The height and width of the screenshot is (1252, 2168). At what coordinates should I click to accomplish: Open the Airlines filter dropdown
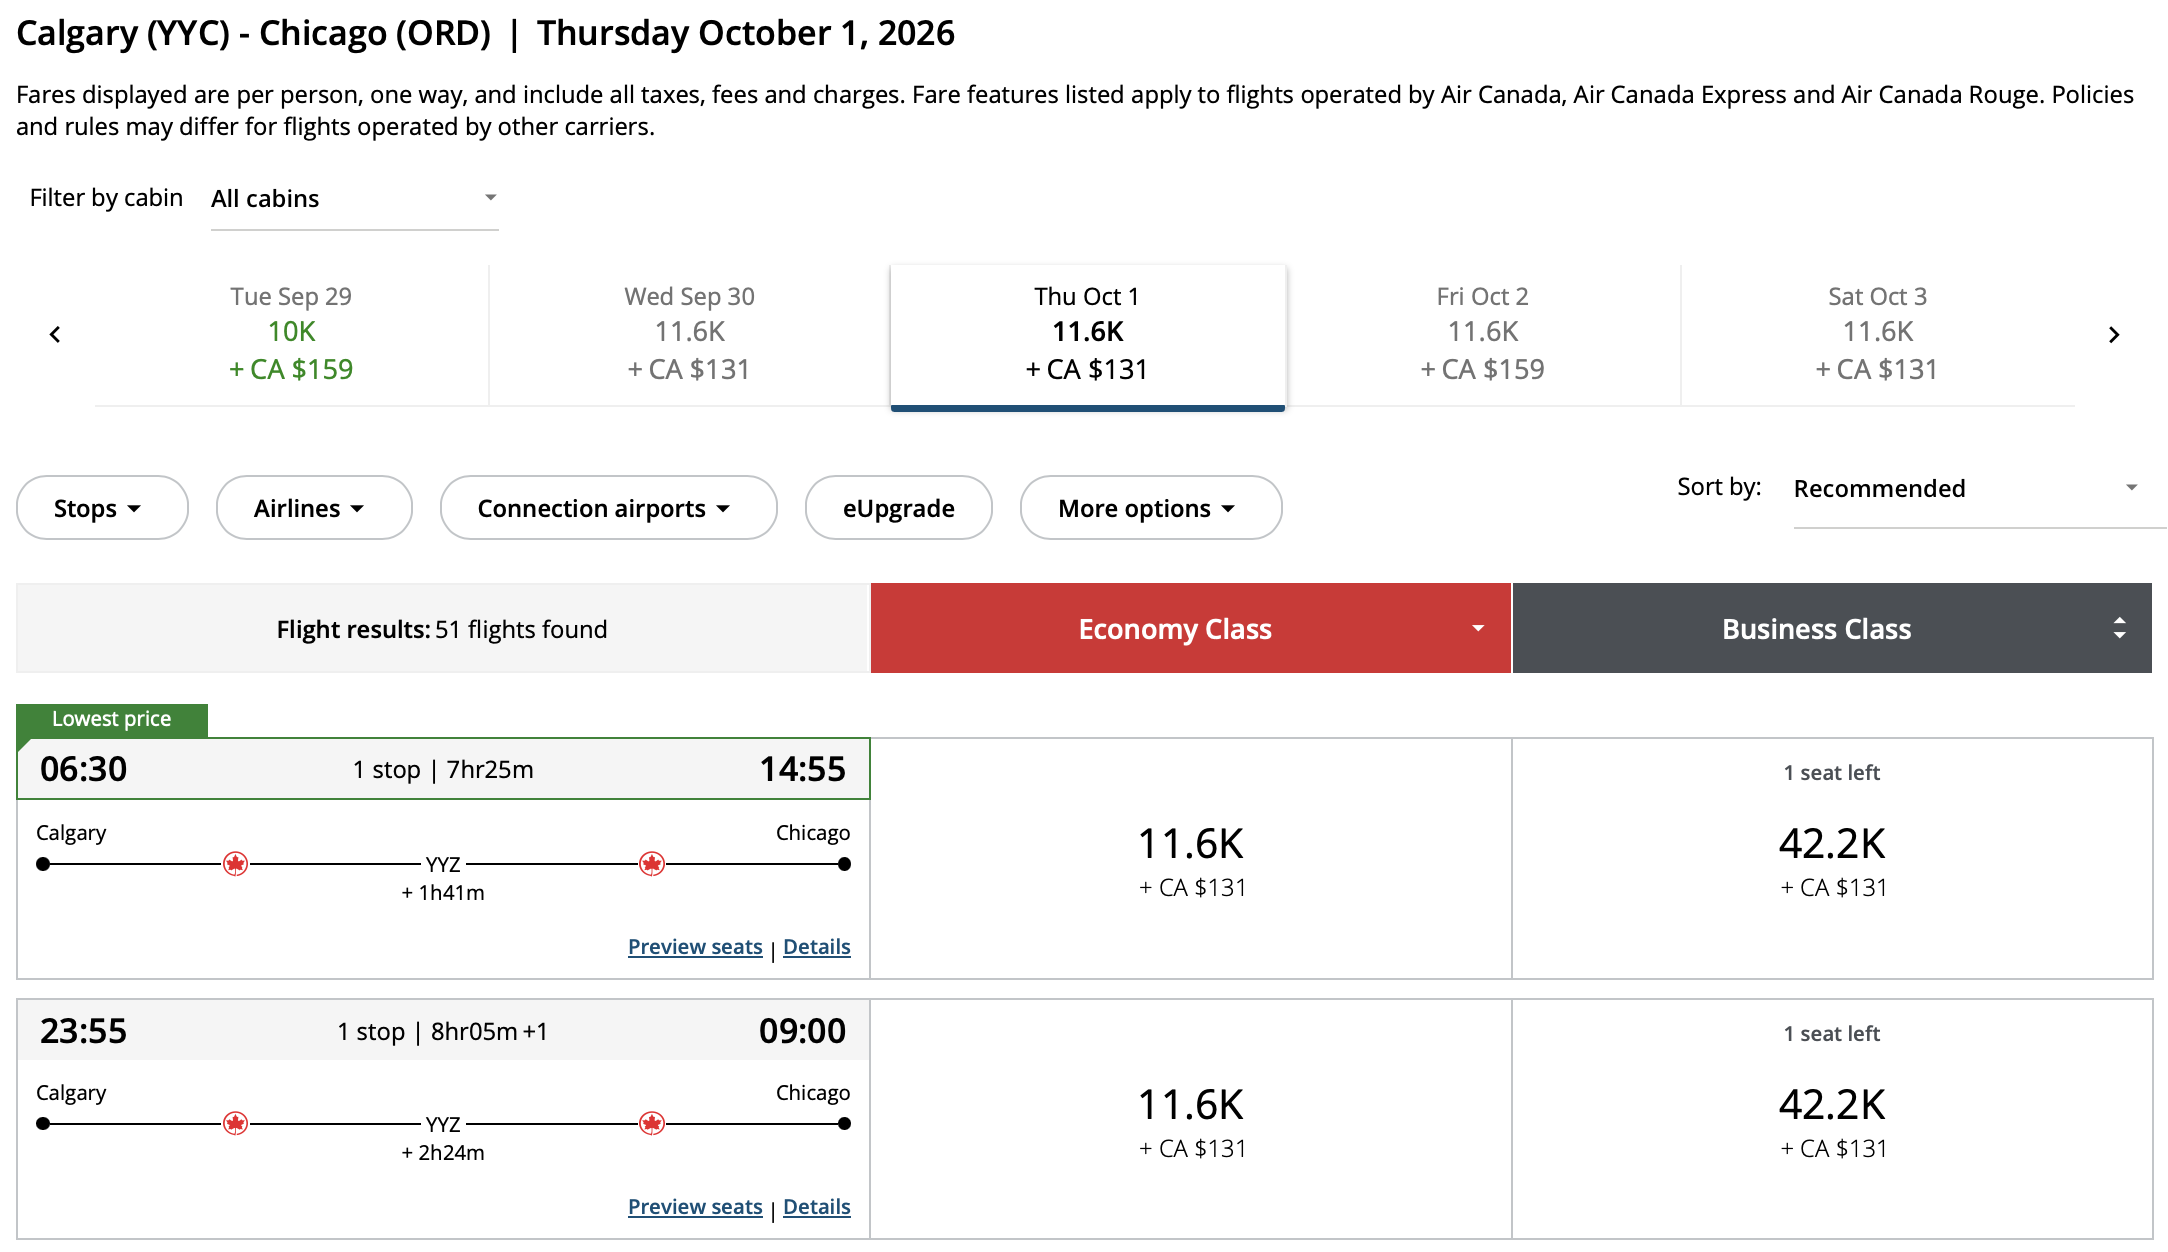point(314,508)
